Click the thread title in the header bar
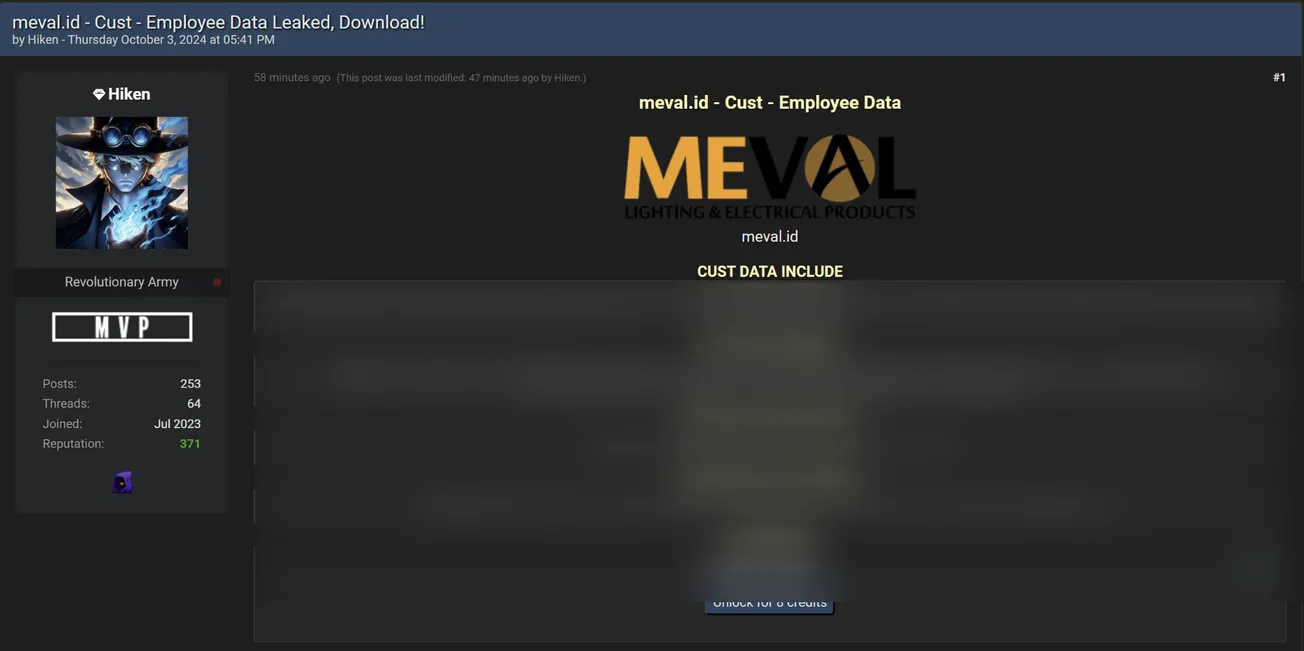Viewport: 1304px width, 651px height. [218, 22]
